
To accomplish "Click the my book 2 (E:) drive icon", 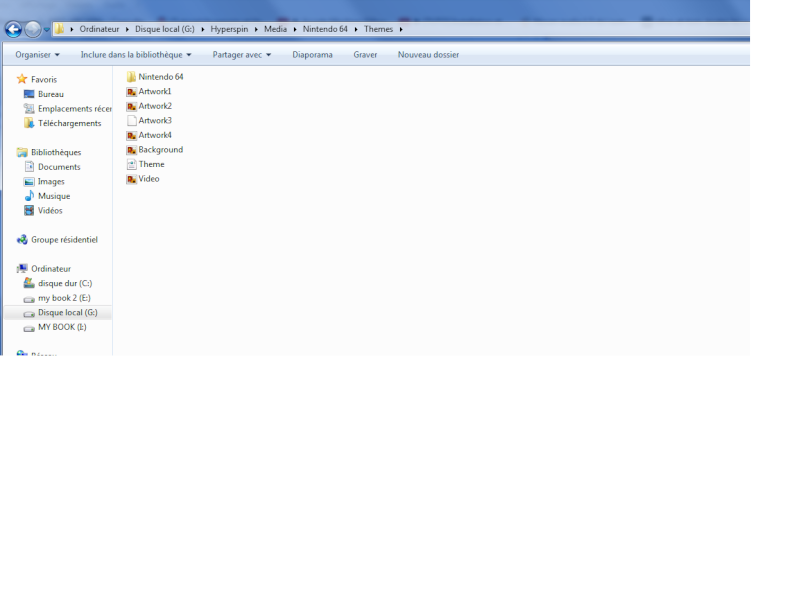I will (29, 299).
